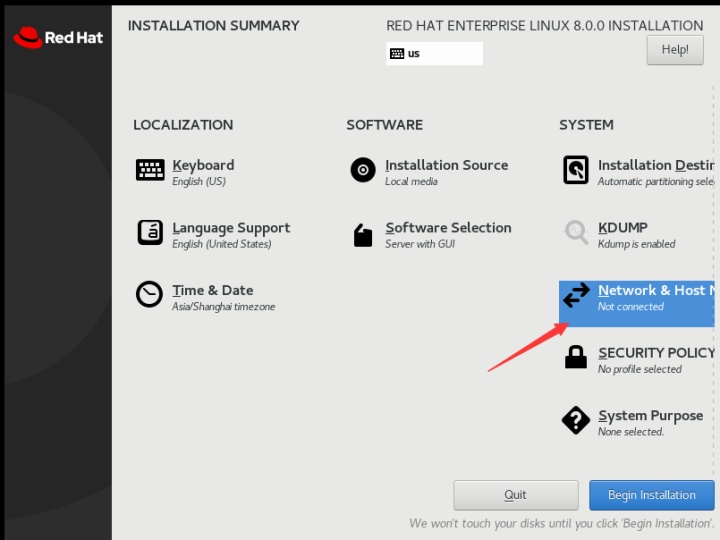
Task: Click the Installation Destination disk icon
Action: click(576, 170)
